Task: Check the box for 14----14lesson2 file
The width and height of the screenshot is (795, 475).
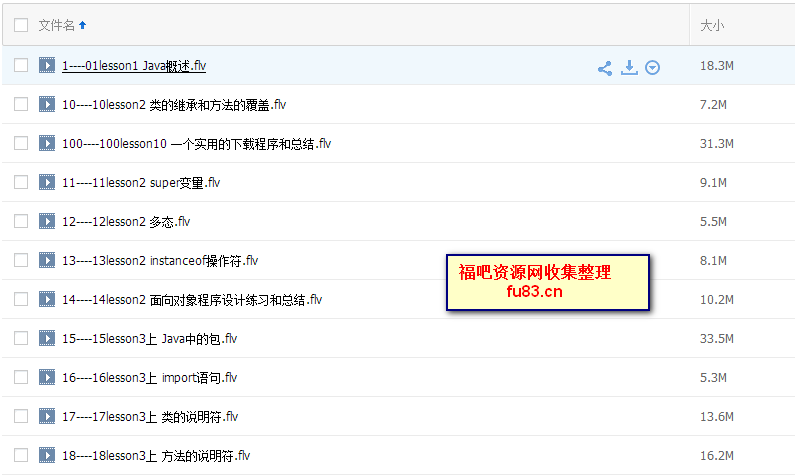Action: (x=21, y=299)
